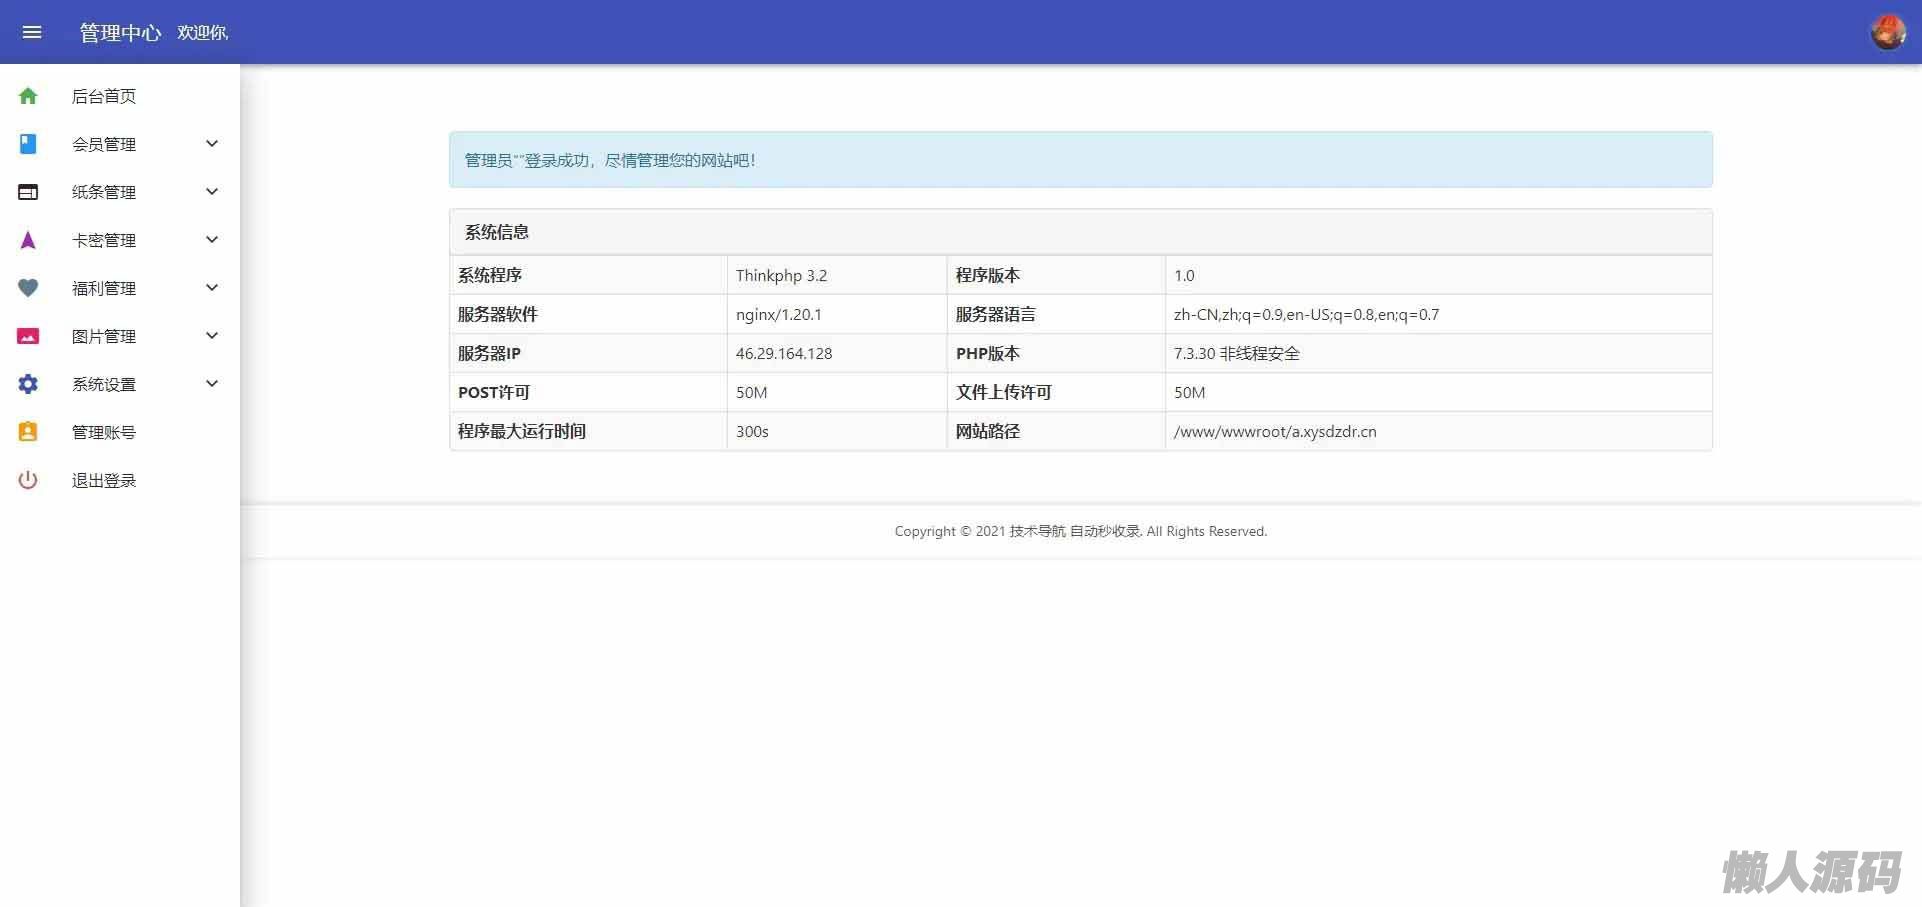Click the heart welfare icon
Image resolution: width=1922 pixels, height=907 pixels.
point(28,288)
